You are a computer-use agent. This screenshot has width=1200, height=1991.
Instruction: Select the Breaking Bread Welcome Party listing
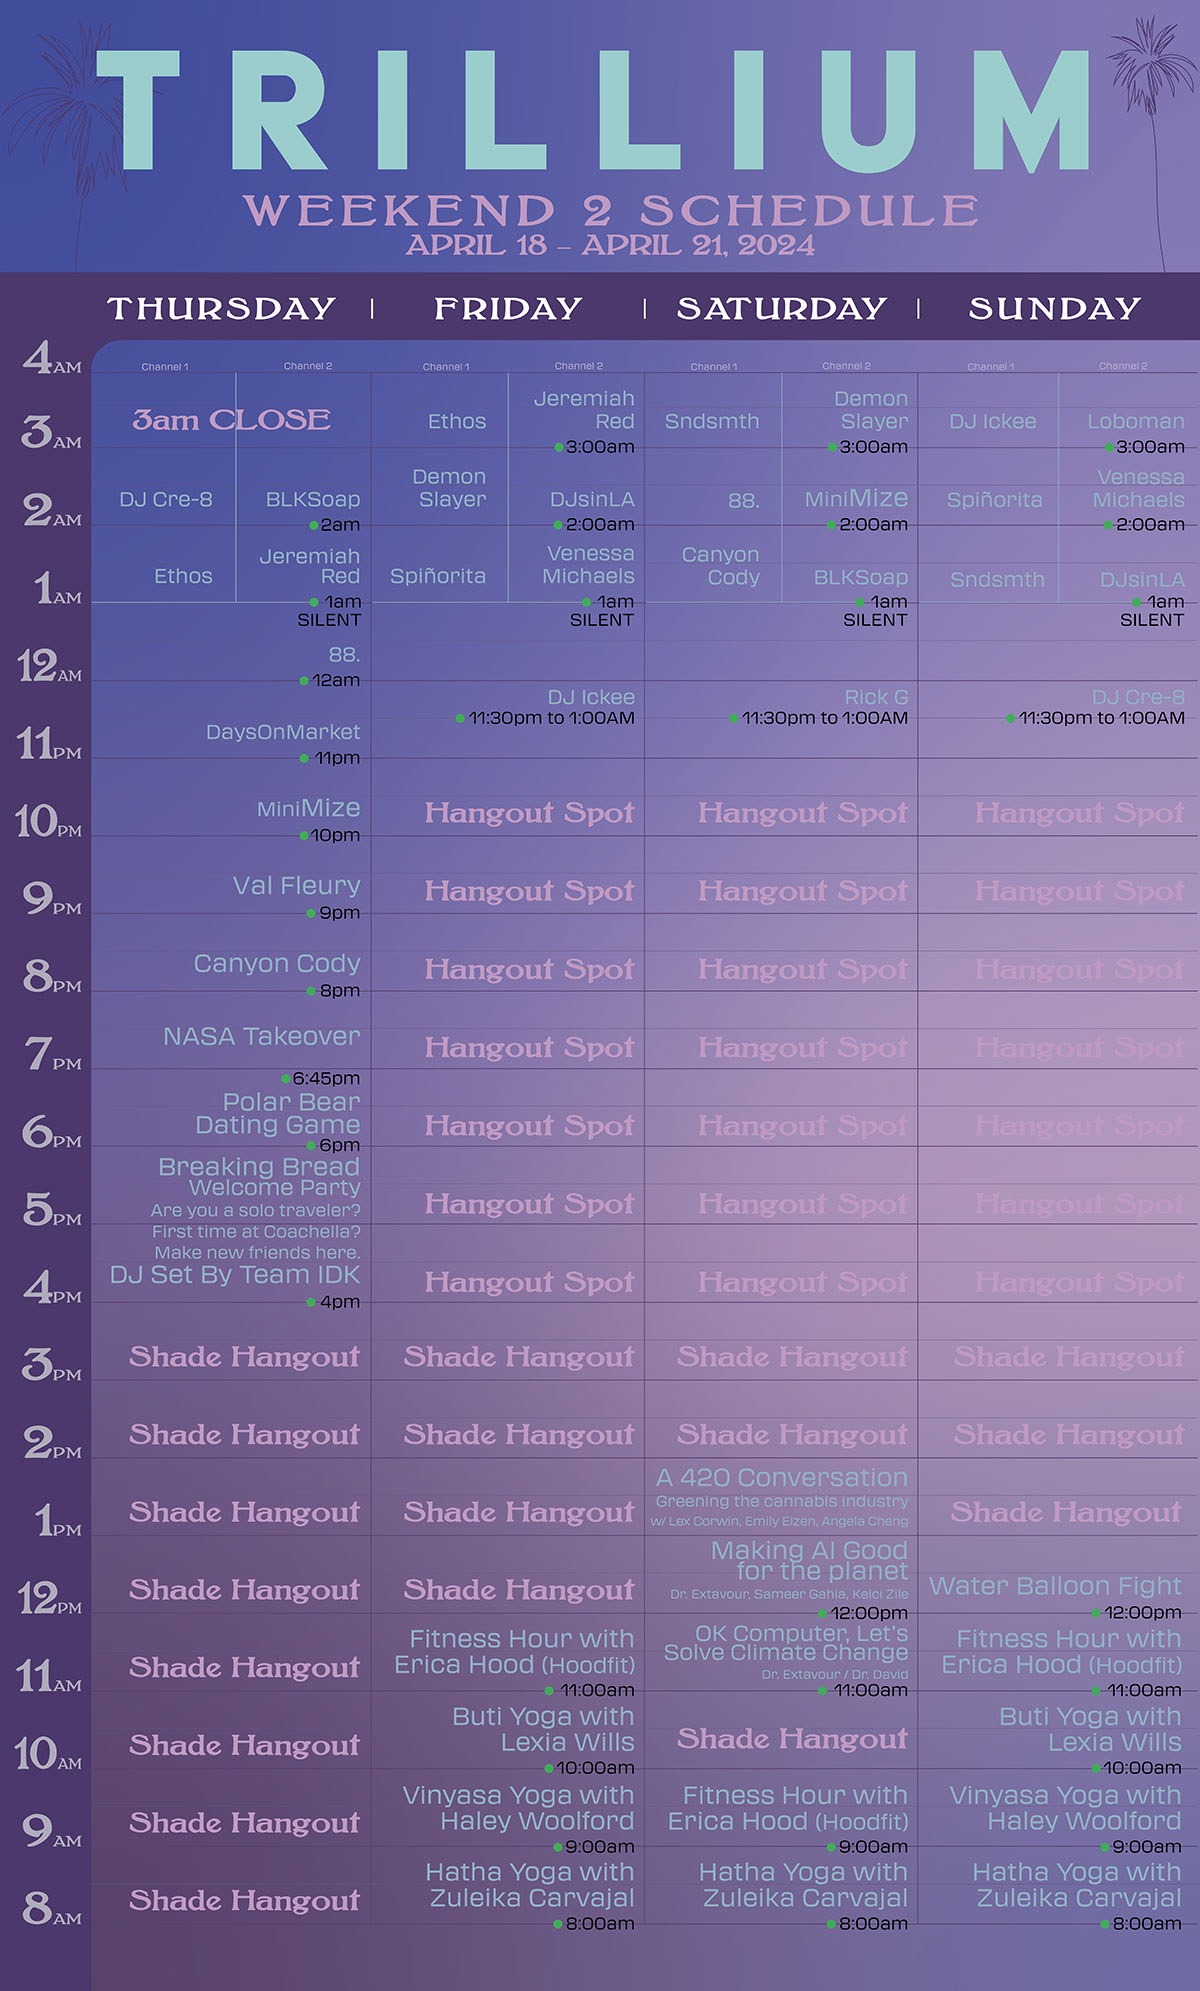259,1177
